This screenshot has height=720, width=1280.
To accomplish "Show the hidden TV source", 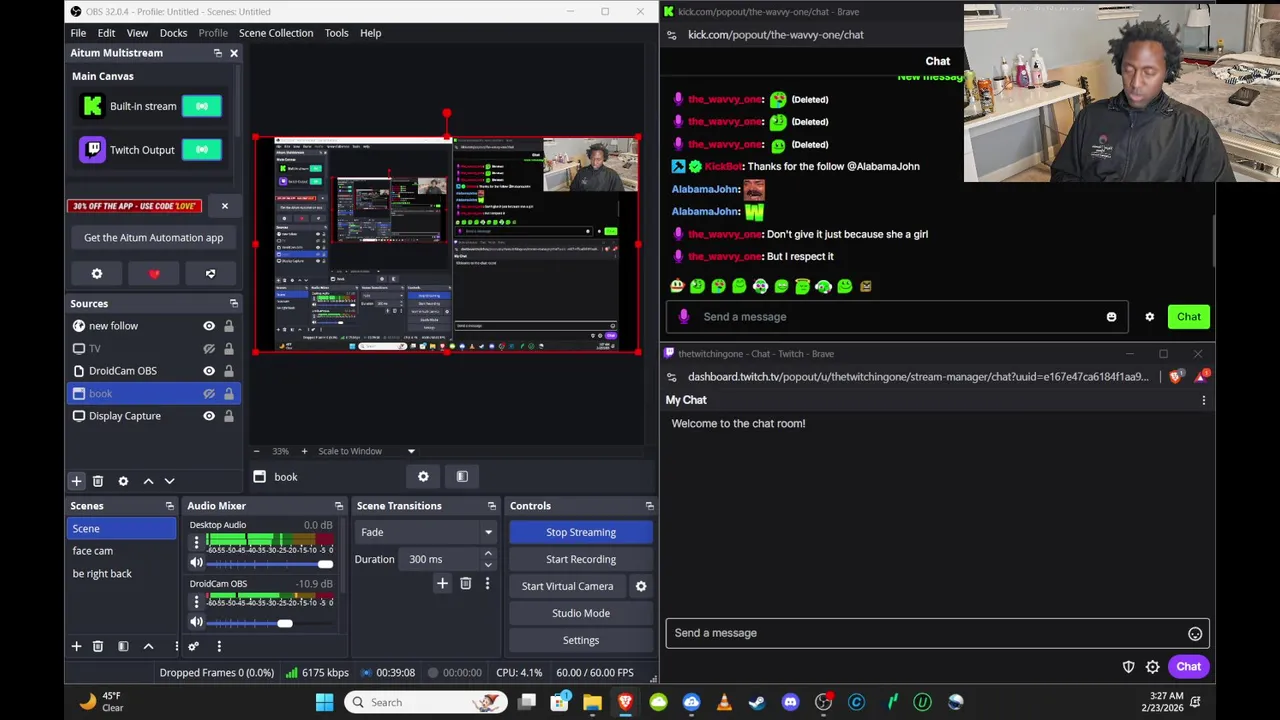I will click(x=209, y=349).
